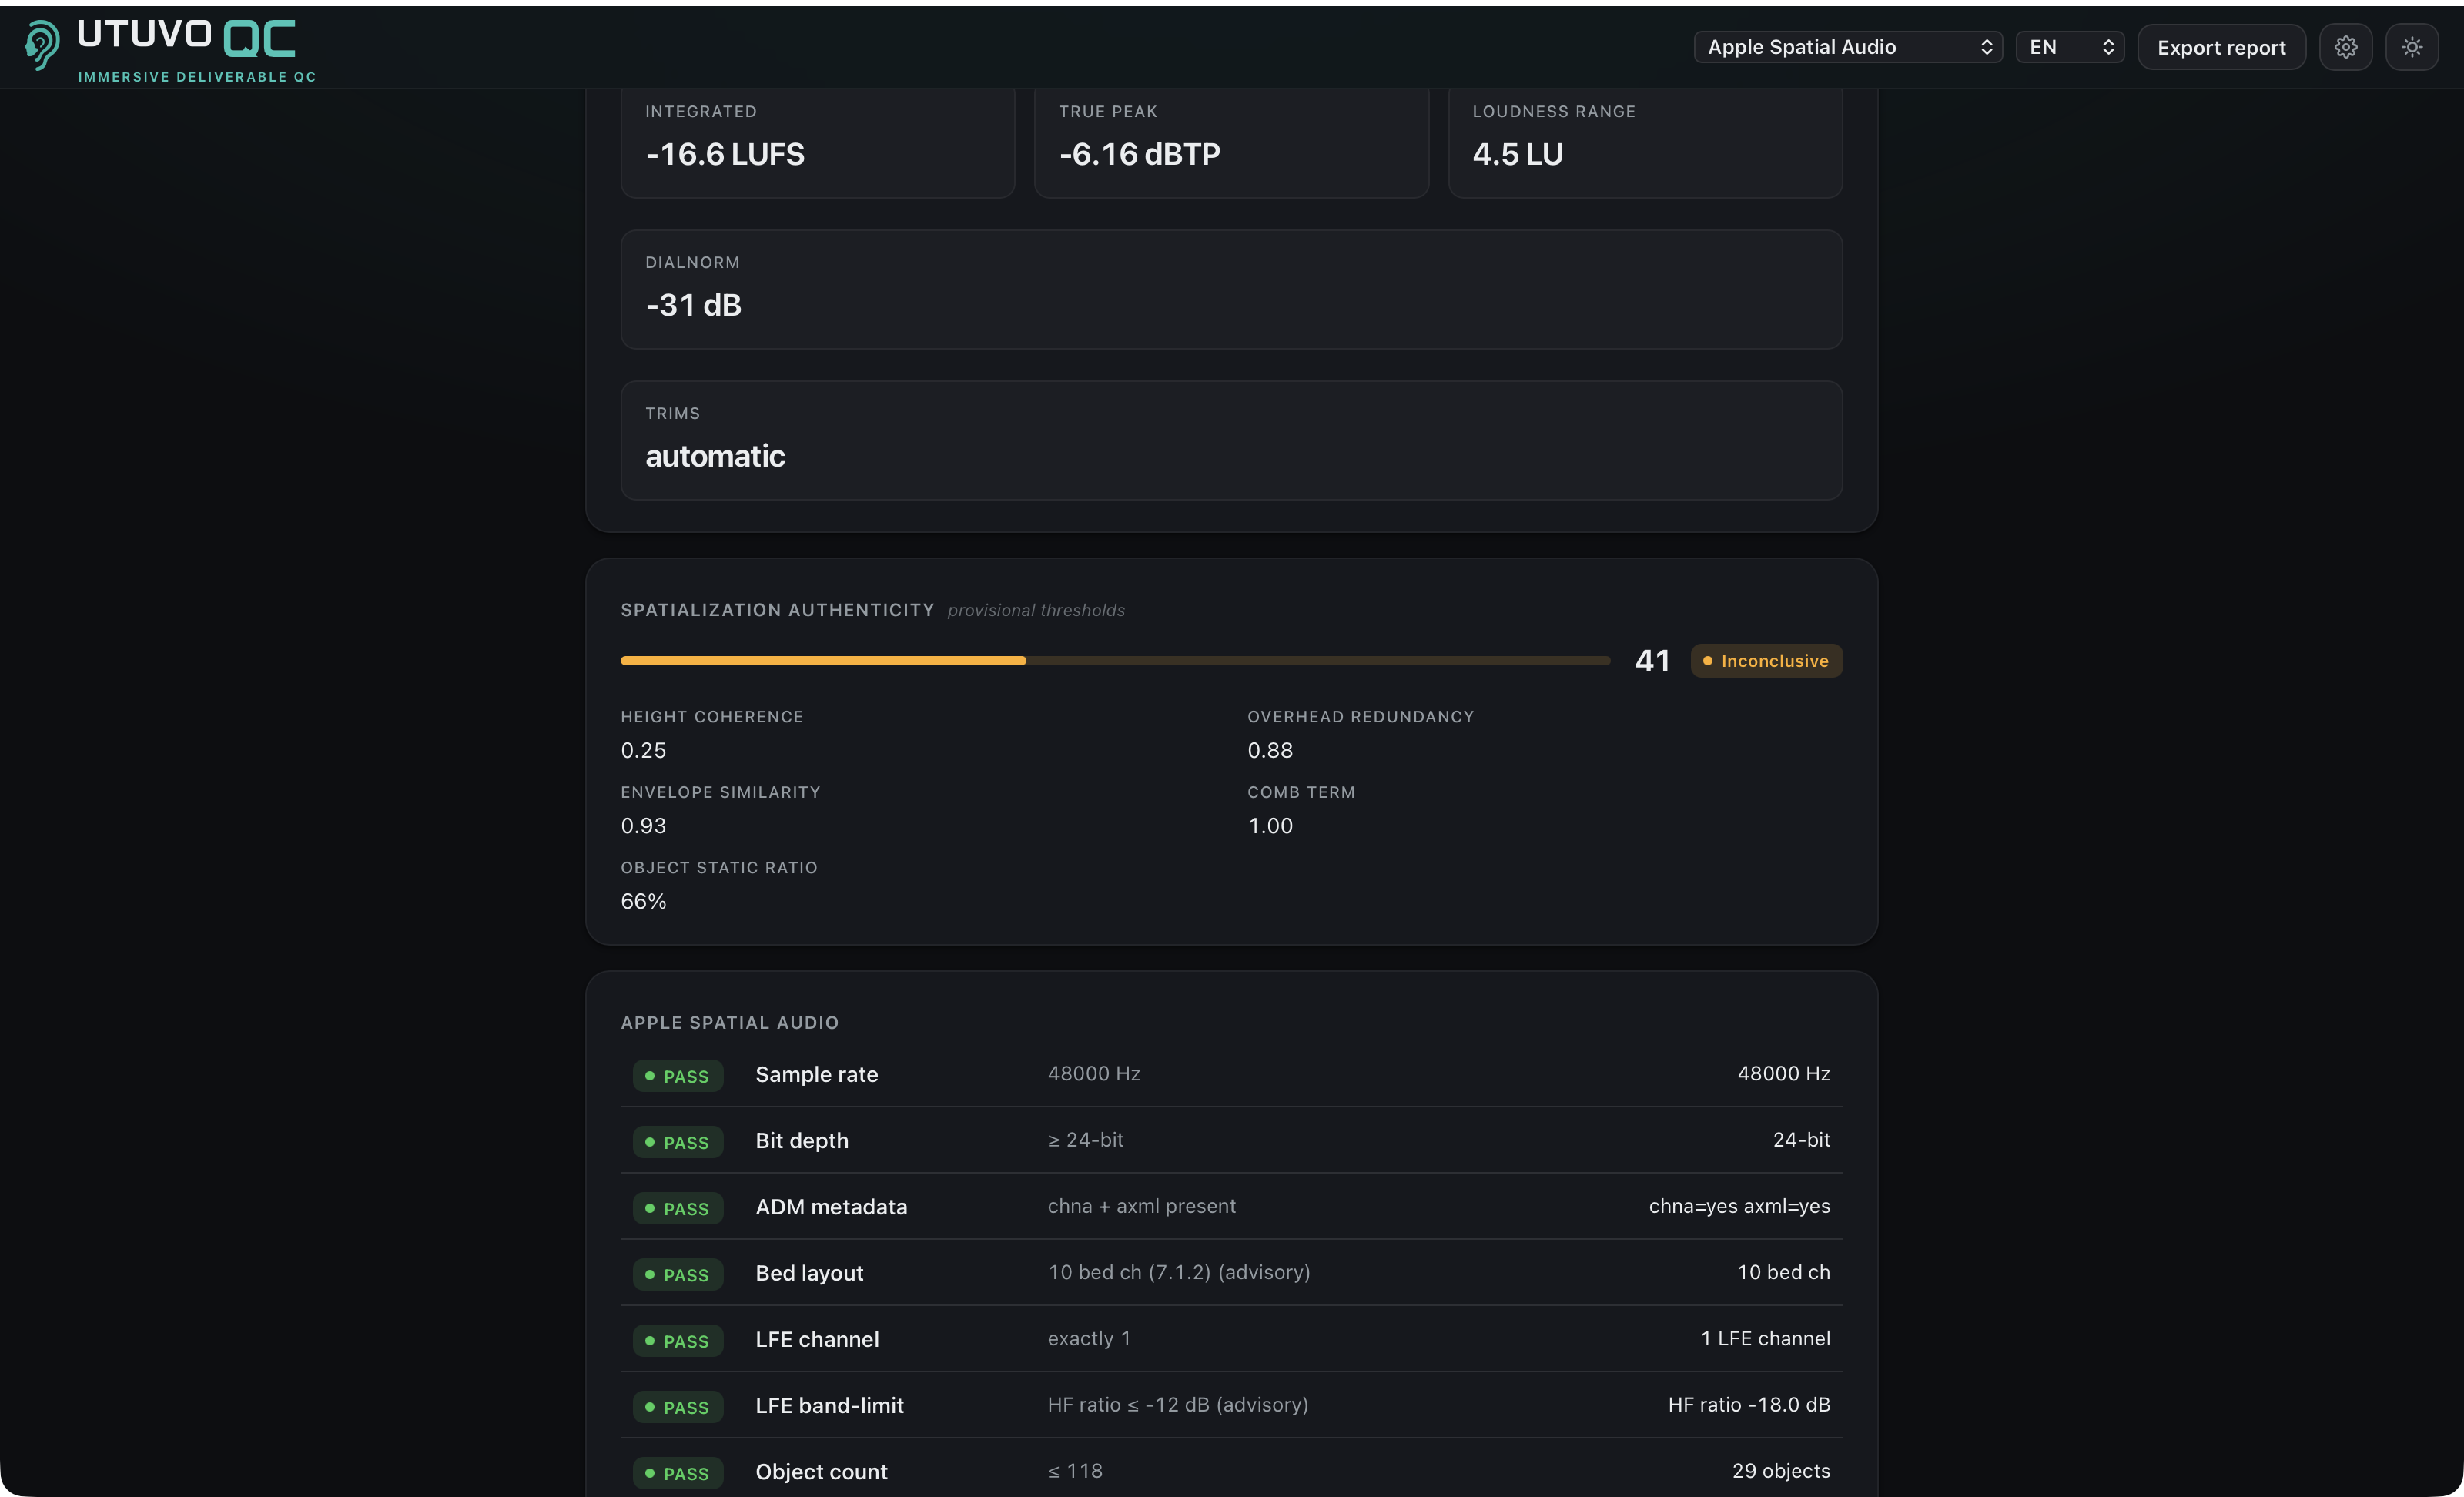The width and height of the screenshot is (2464, 1497).
Task: Select the Loudness Range 4.5 LU value
Action: 1517,154
